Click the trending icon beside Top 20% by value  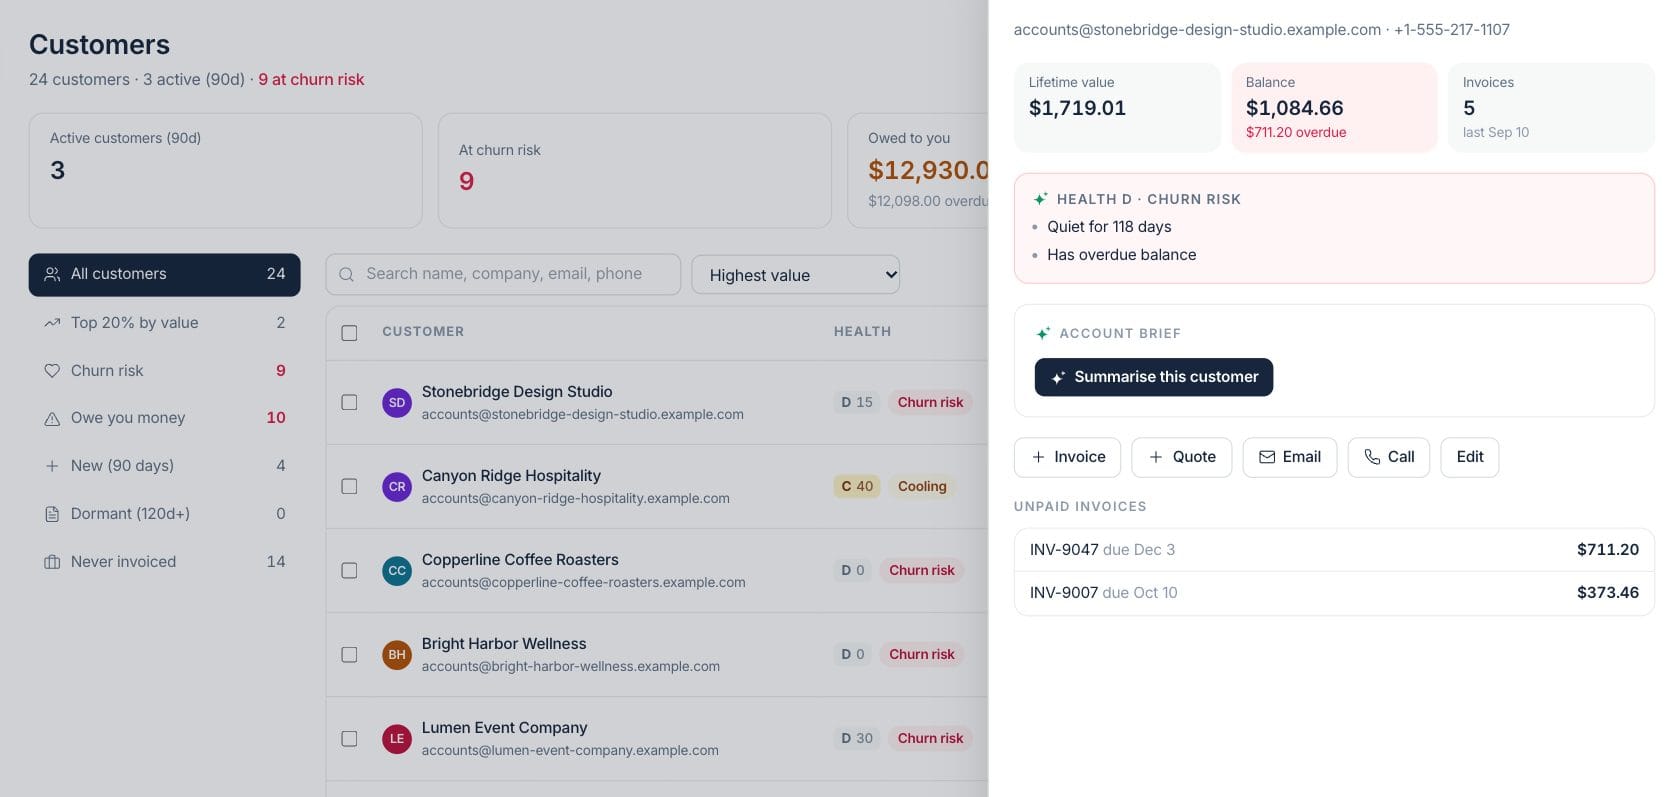point(52,323)
